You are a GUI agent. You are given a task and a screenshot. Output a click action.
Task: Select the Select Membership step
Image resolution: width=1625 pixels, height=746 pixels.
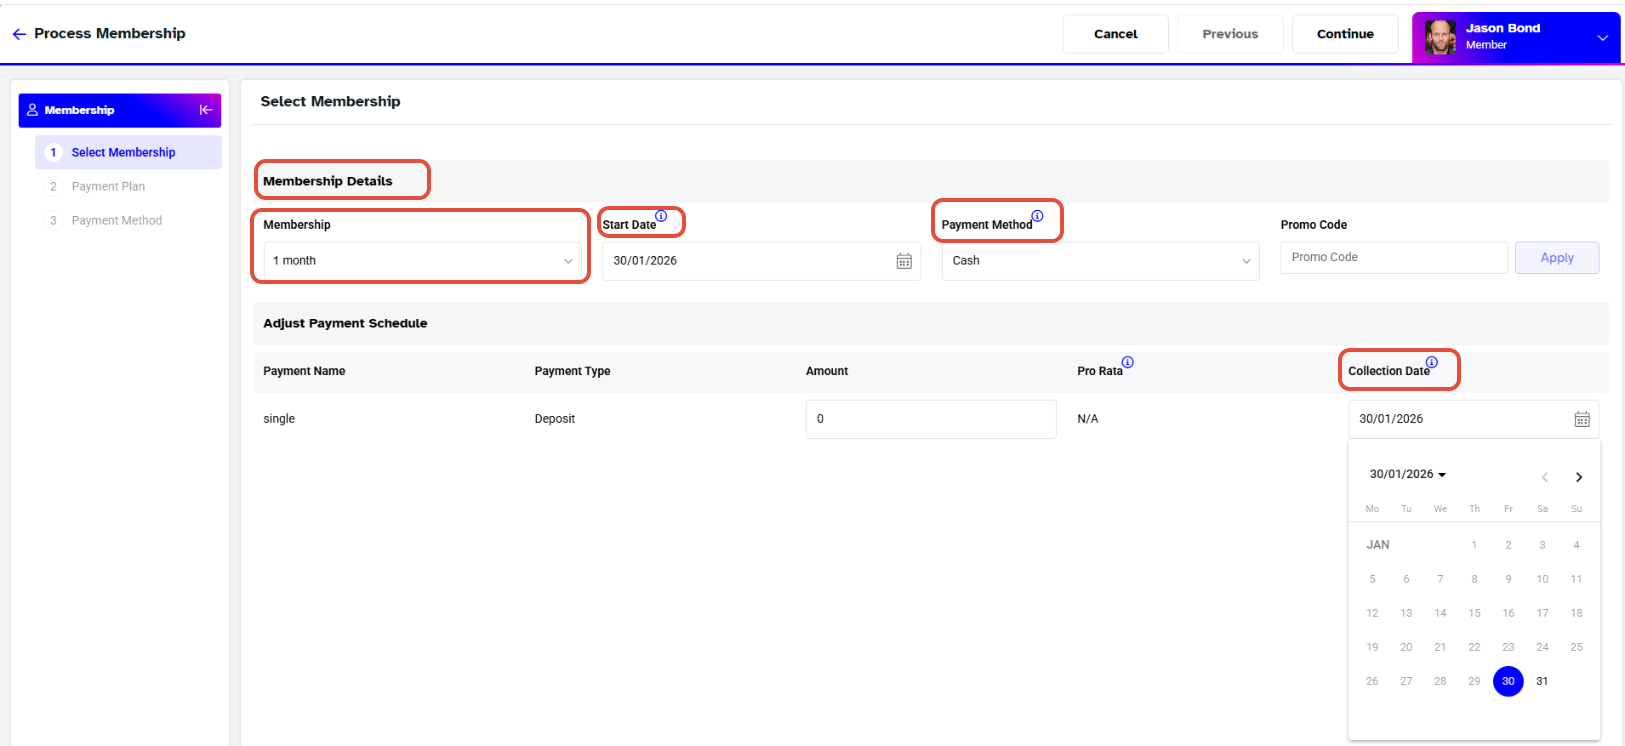pyautogui.click(x=128, y=152)
